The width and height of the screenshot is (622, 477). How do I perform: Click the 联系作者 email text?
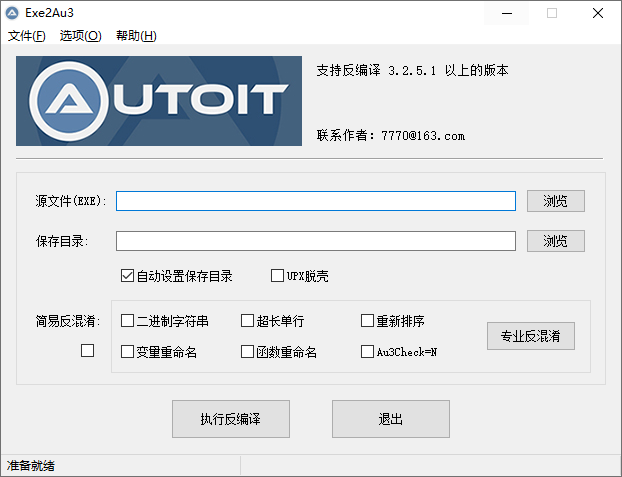click(391, 136)
